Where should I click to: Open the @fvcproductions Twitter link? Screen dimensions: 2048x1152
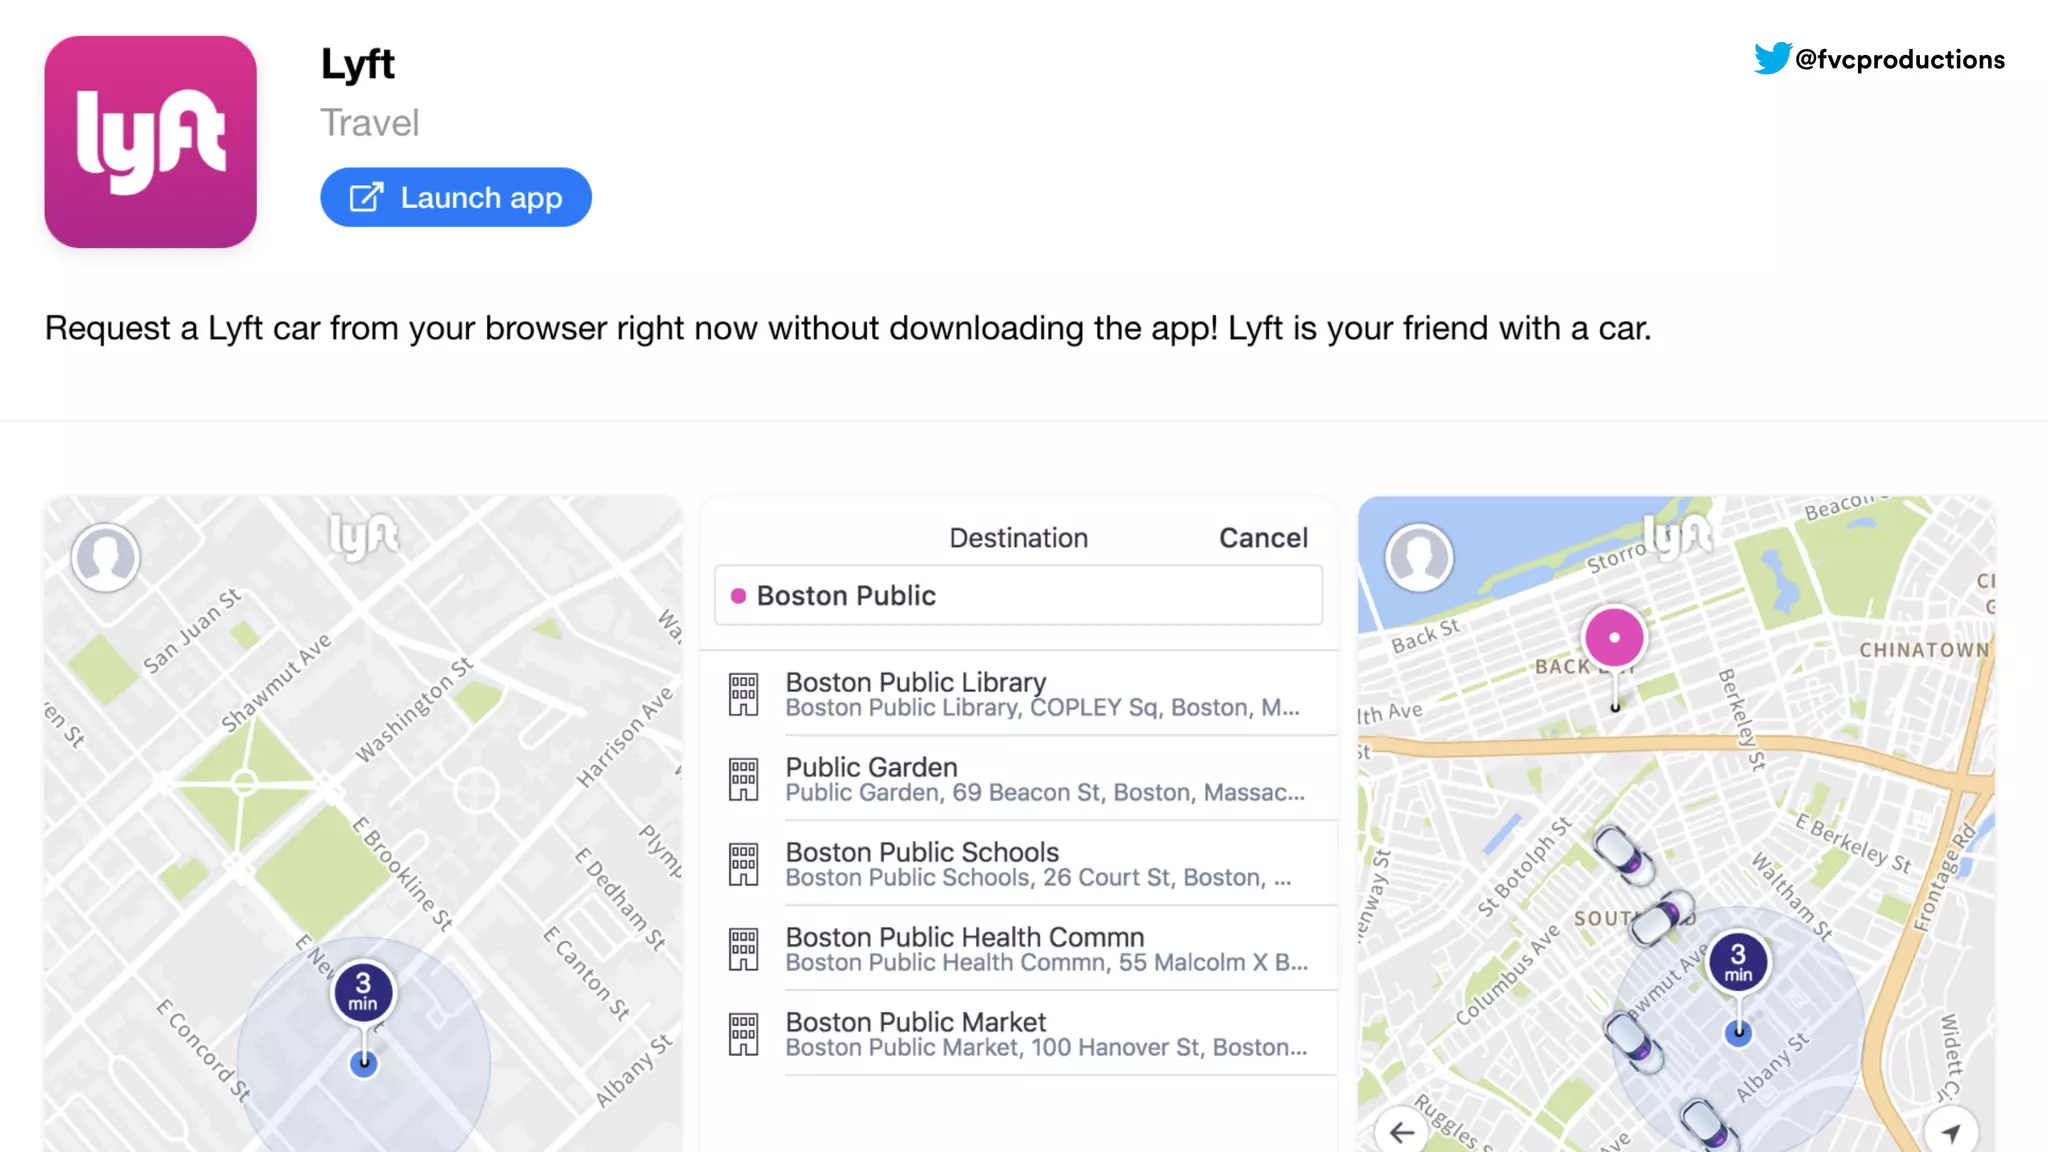[1899, 60]
